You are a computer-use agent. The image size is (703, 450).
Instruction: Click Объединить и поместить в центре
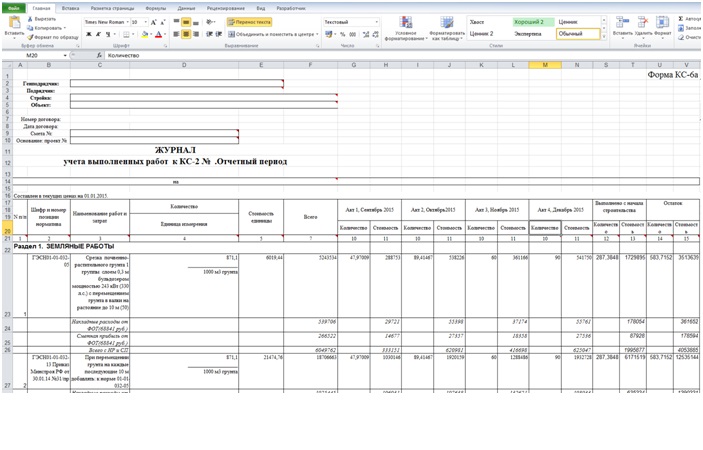click(x=271, y=34)
